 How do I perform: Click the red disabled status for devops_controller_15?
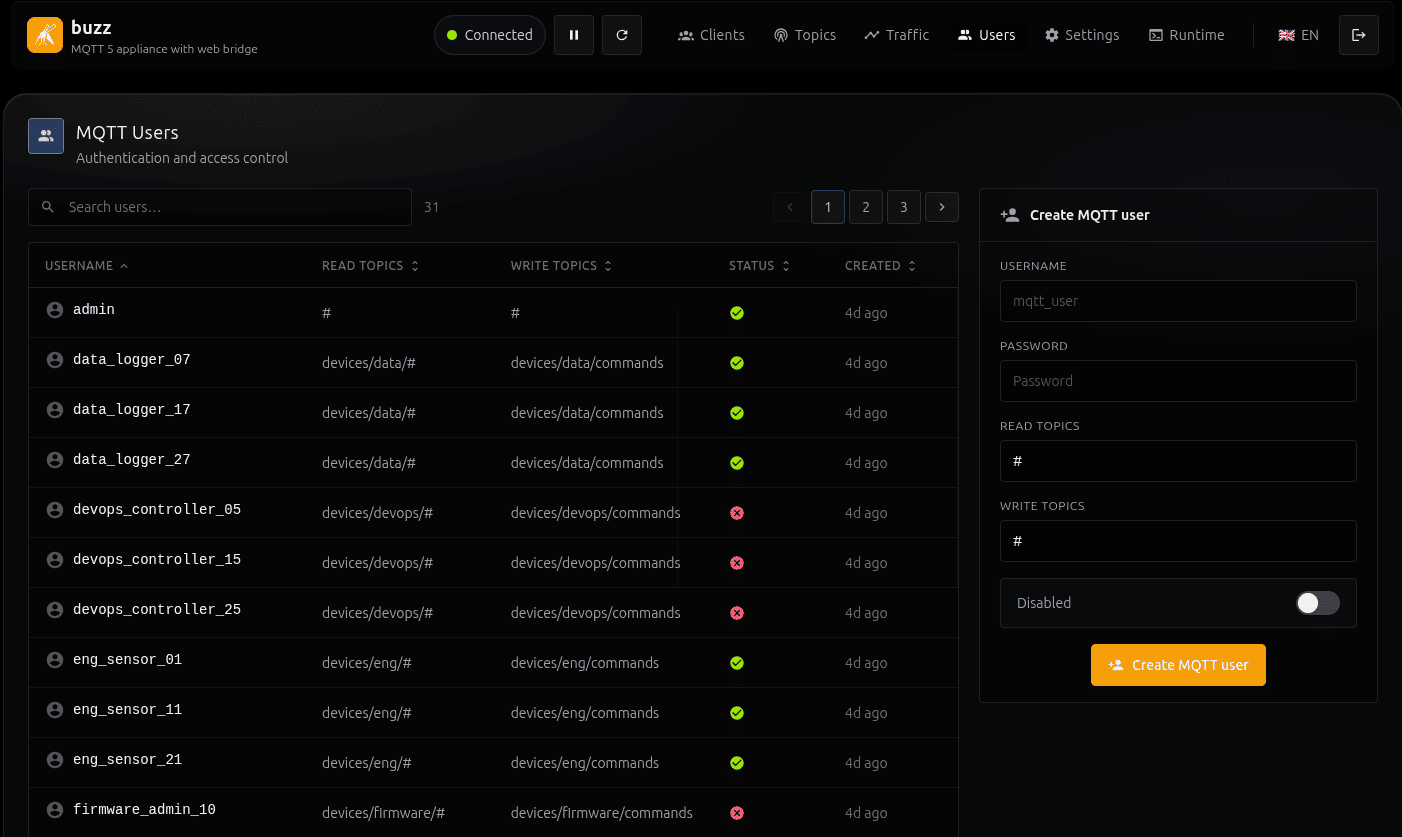(x=737, y=563)
